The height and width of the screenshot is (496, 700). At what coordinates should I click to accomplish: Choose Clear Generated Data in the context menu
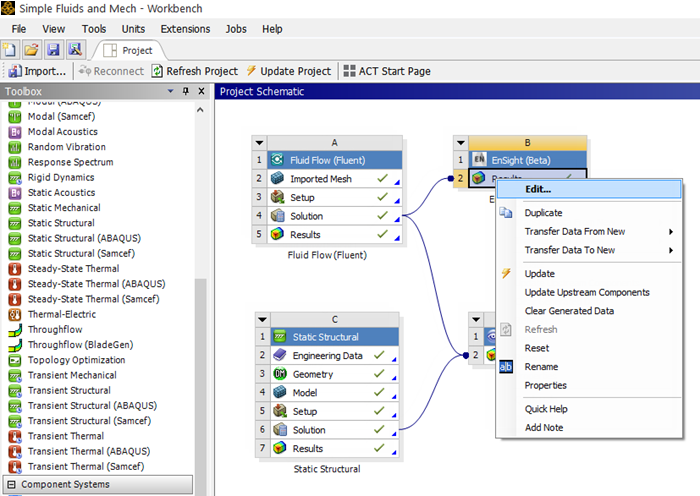(589, 311)
